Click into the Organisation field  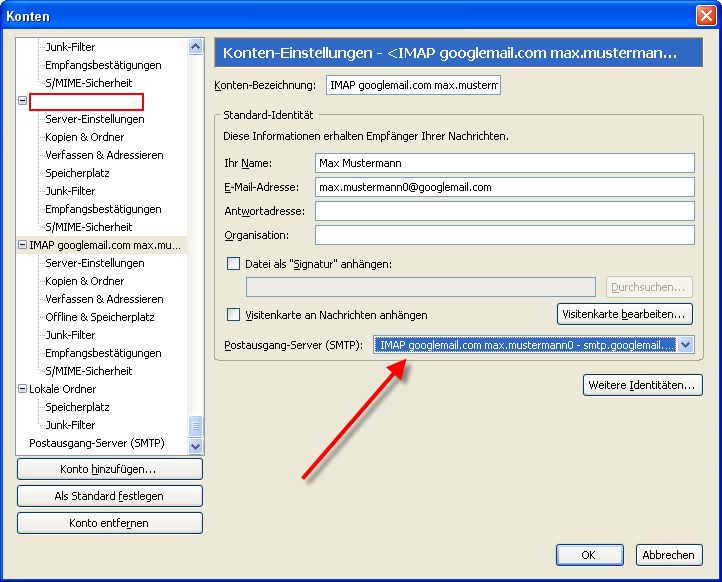pyautogui.click(x=505, y=235)
